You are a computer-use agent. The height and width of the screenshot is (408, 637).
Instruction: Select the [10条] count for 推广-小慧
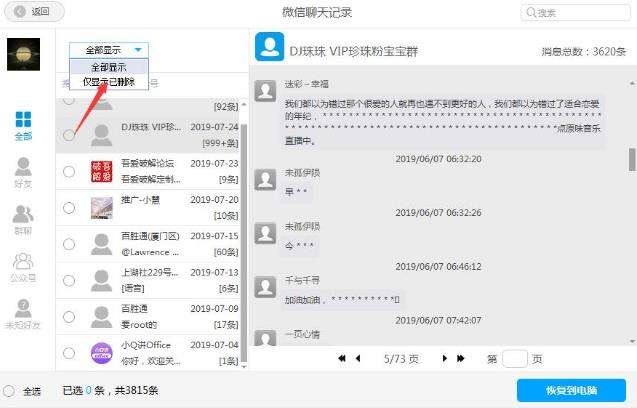(x=226, y=215)
